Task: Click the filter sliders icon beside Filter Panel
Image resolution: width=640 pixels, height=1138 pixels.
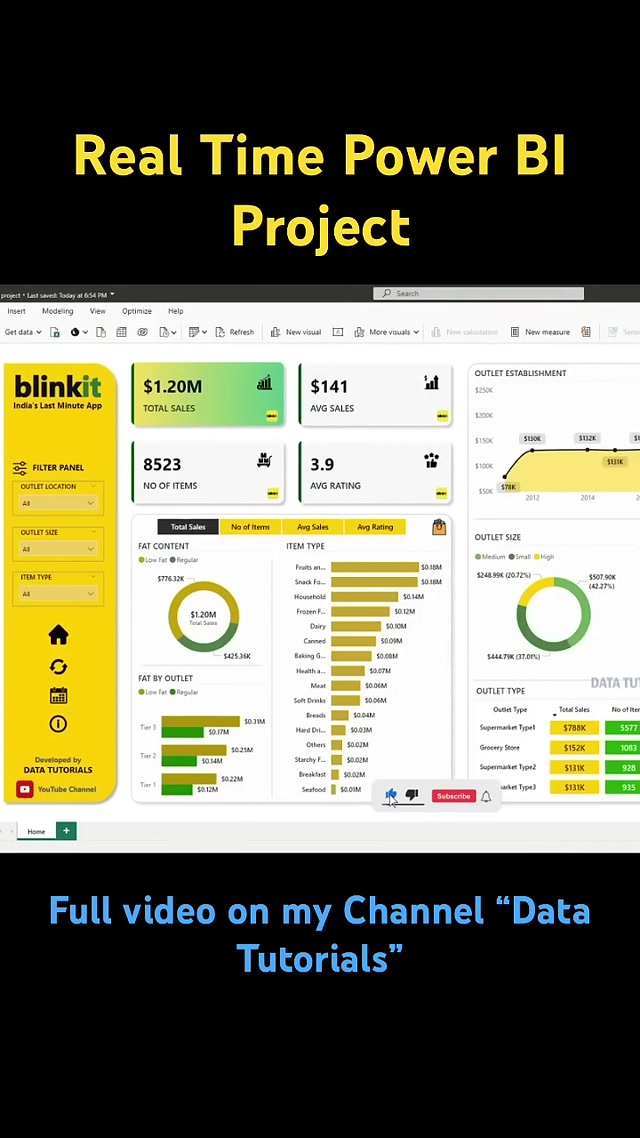Action: point(20,467)
